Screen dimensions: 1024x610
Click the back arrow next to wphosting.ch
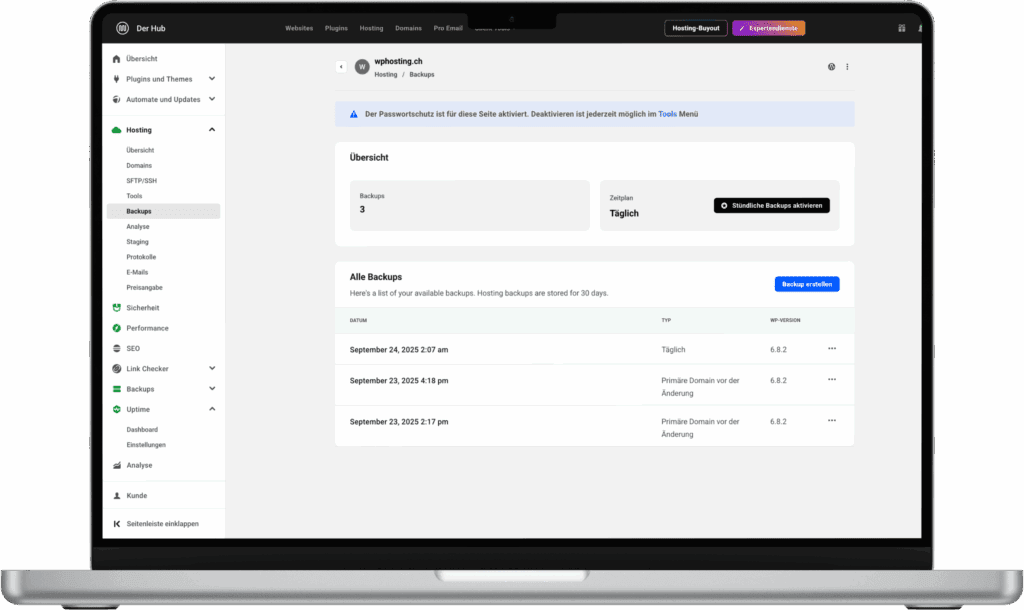(x=341, y=66)
